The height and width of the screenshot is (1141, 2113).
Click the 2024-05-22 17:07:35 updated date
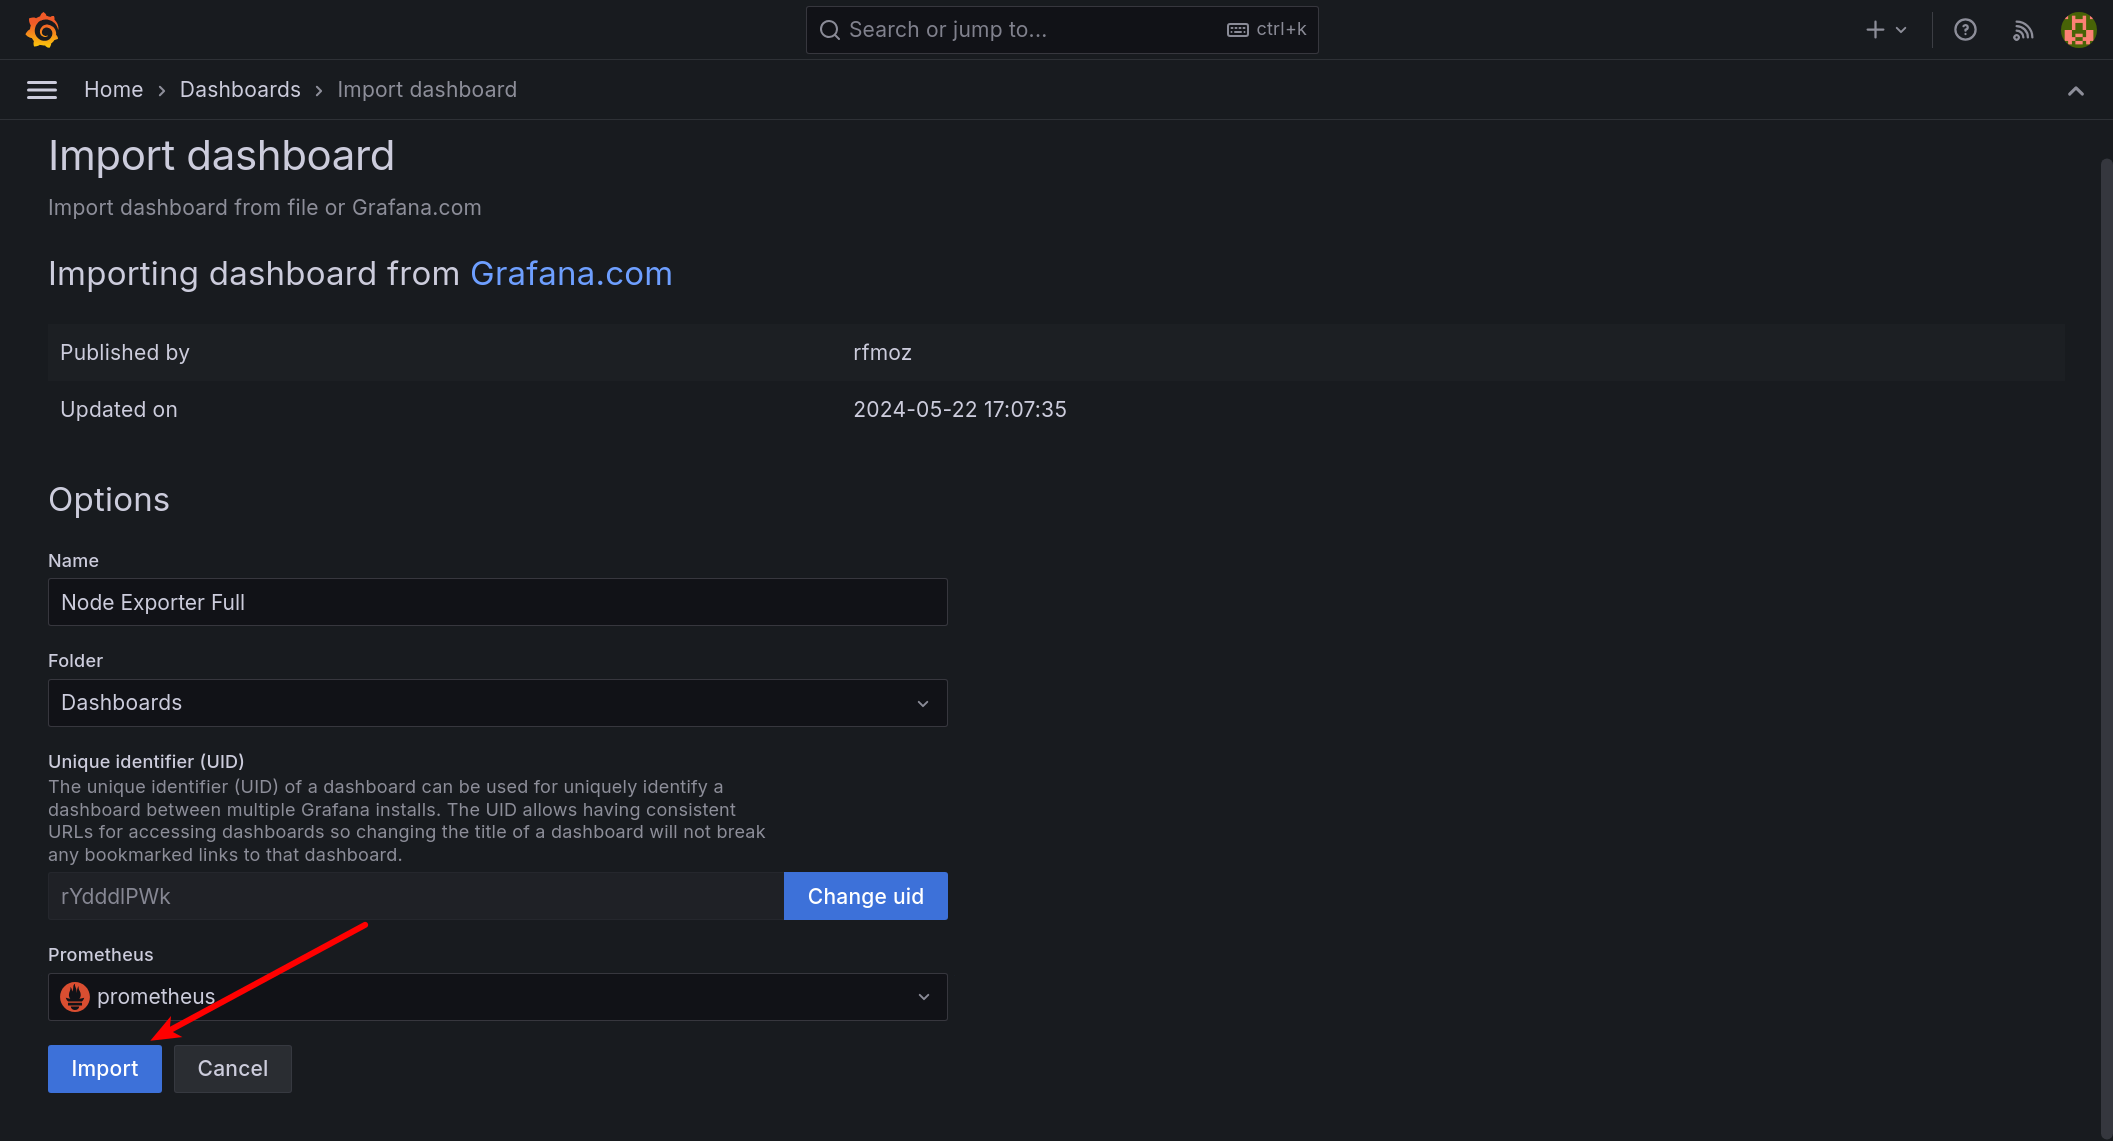960,410
